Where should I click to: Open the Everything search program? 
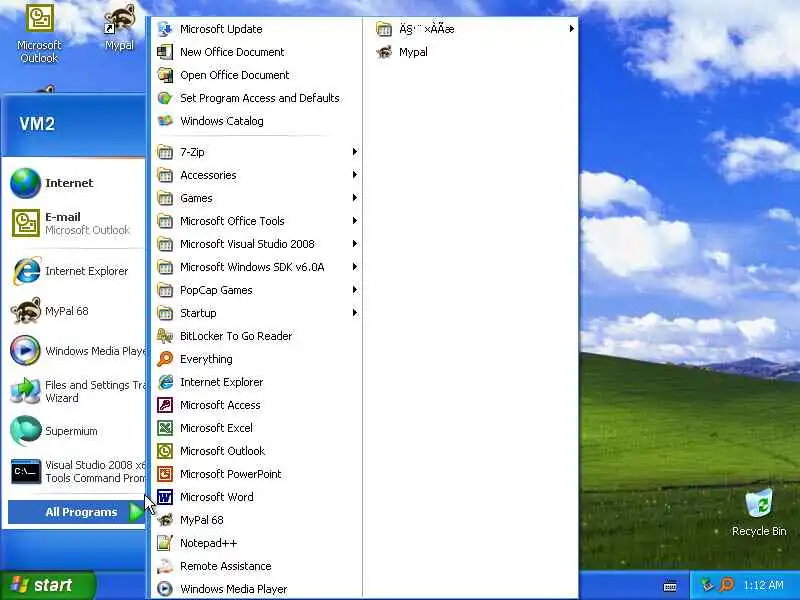(257, 359)
